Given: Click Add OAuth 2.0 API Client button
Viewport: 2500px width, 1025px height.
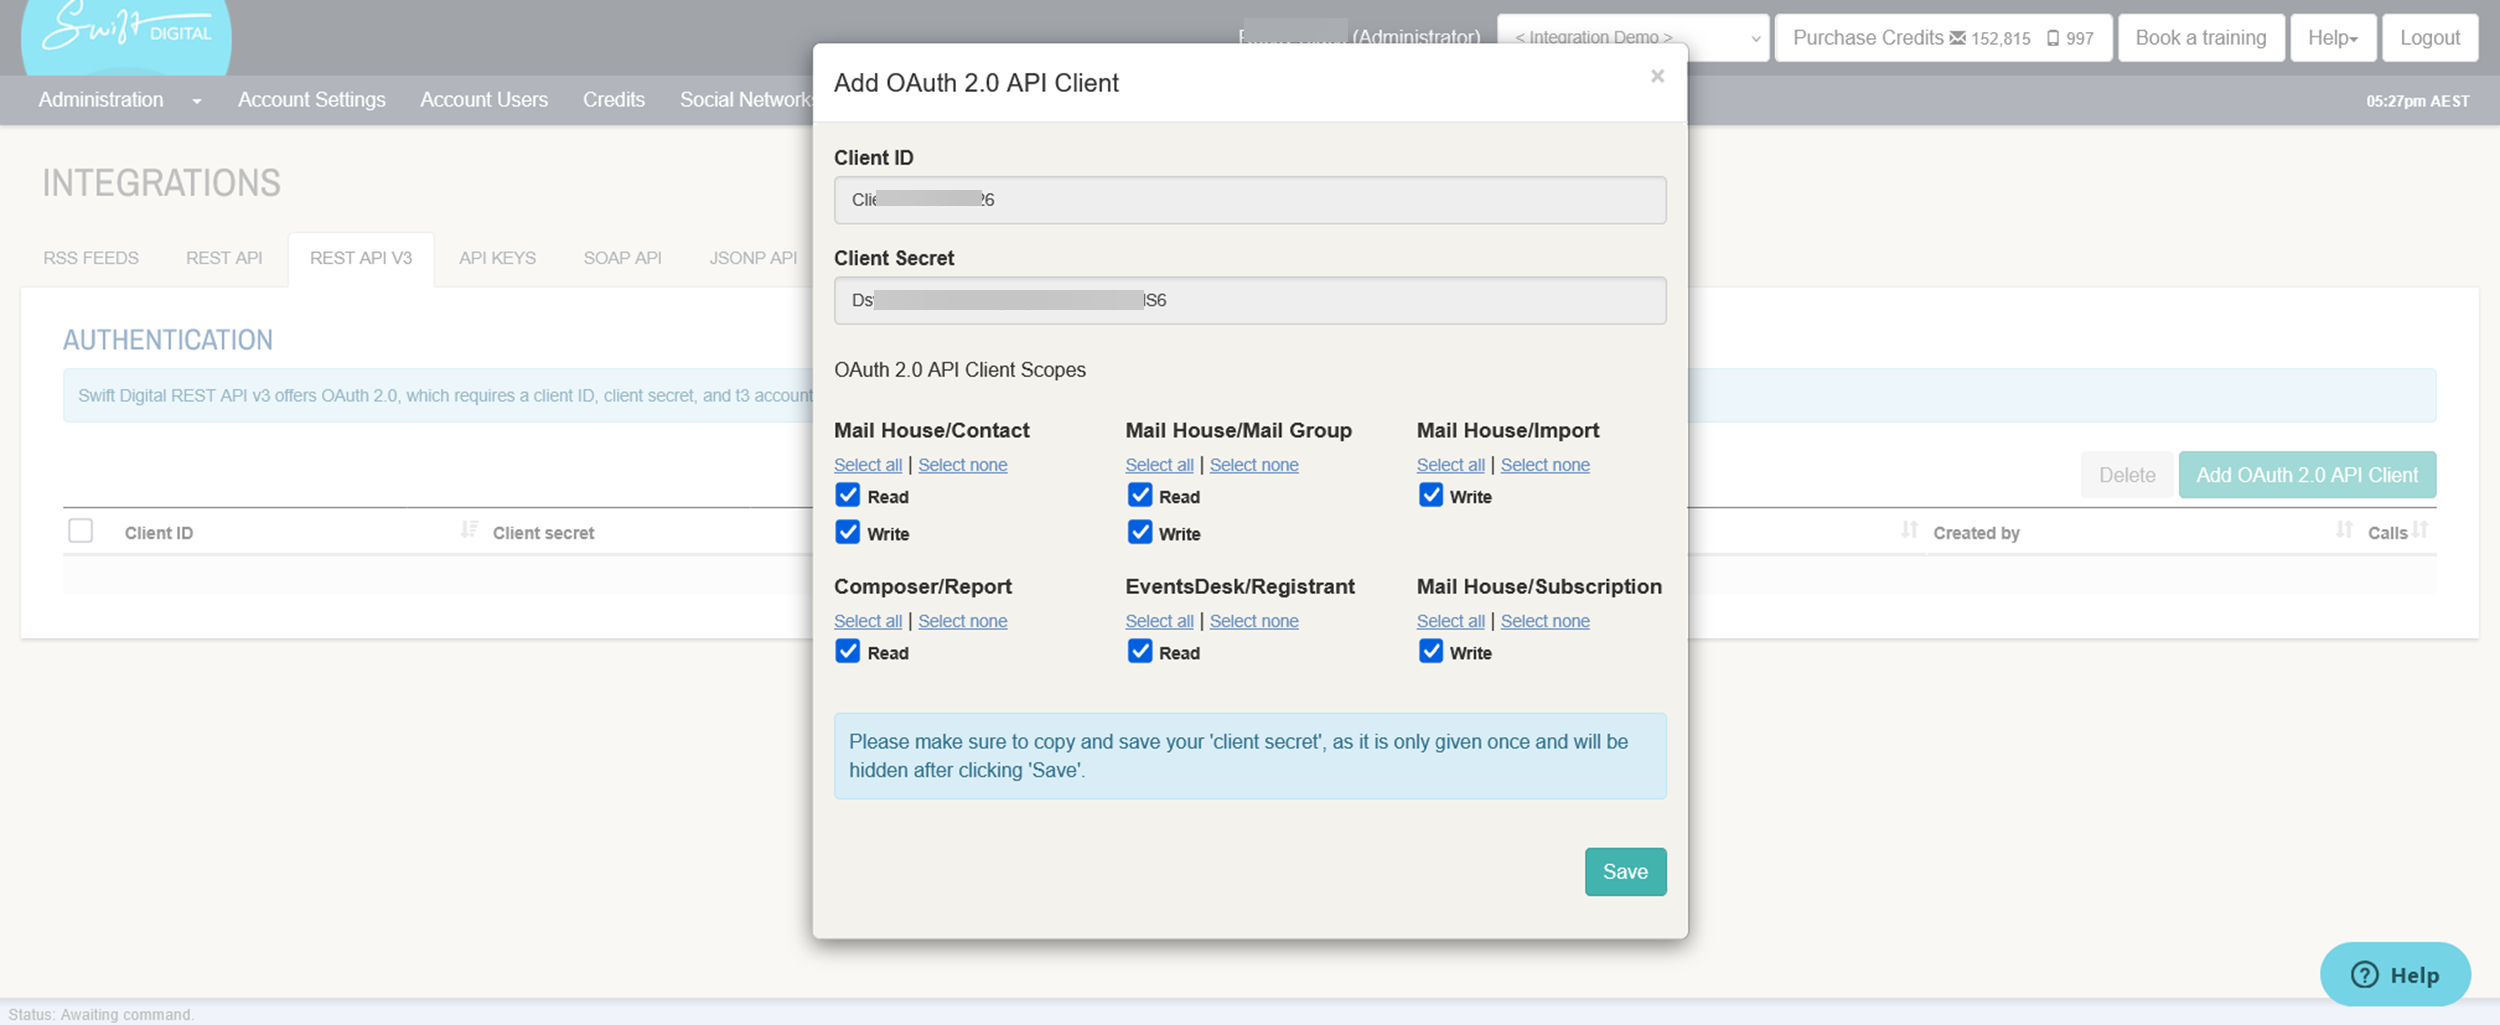Looking at the screenshot, I should [x=2307, y=475].
